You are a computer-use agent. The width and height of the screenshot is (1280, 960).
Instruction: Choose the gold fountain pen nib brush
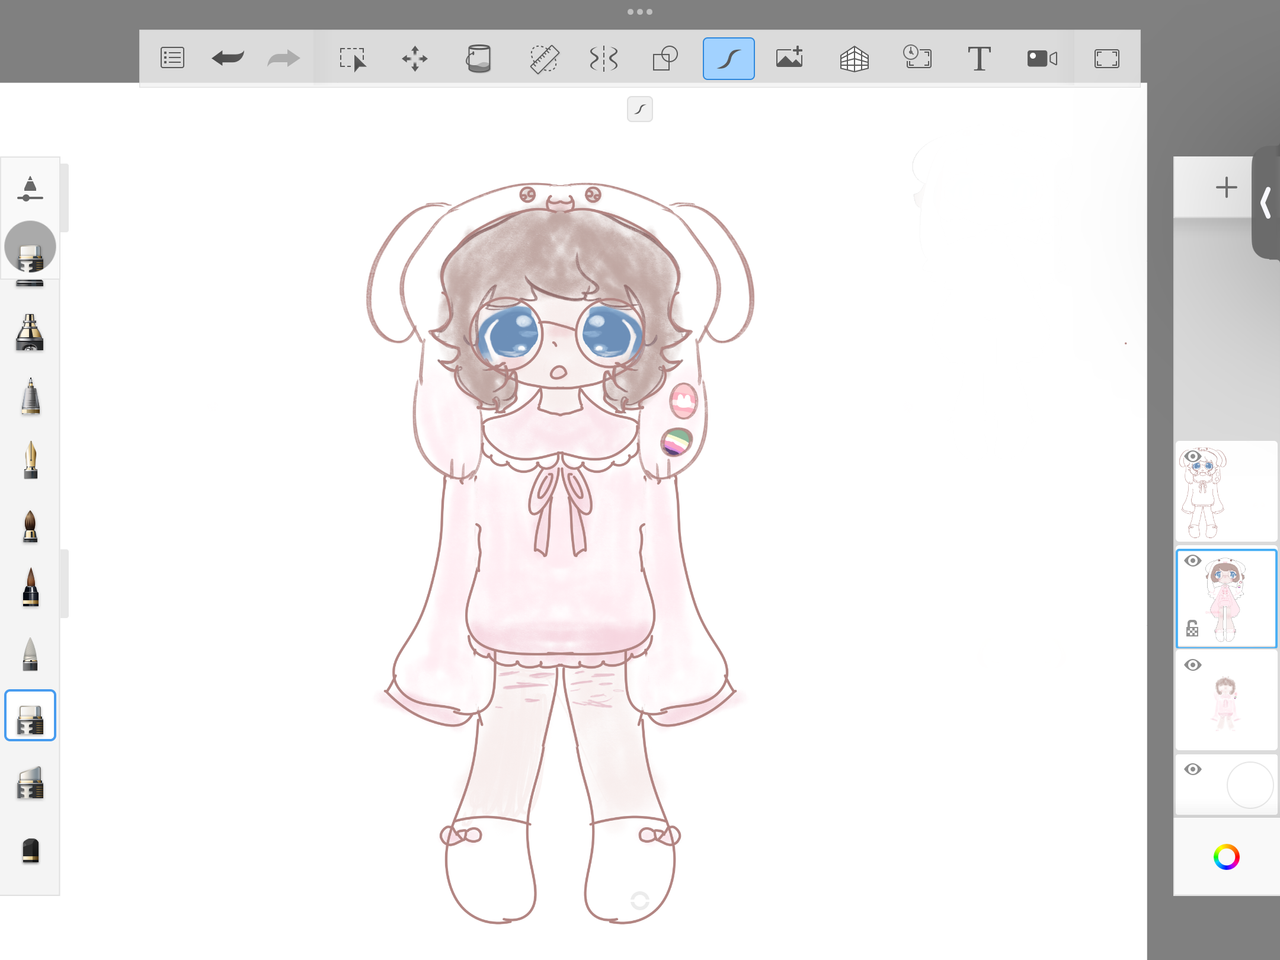pos(30,460)
